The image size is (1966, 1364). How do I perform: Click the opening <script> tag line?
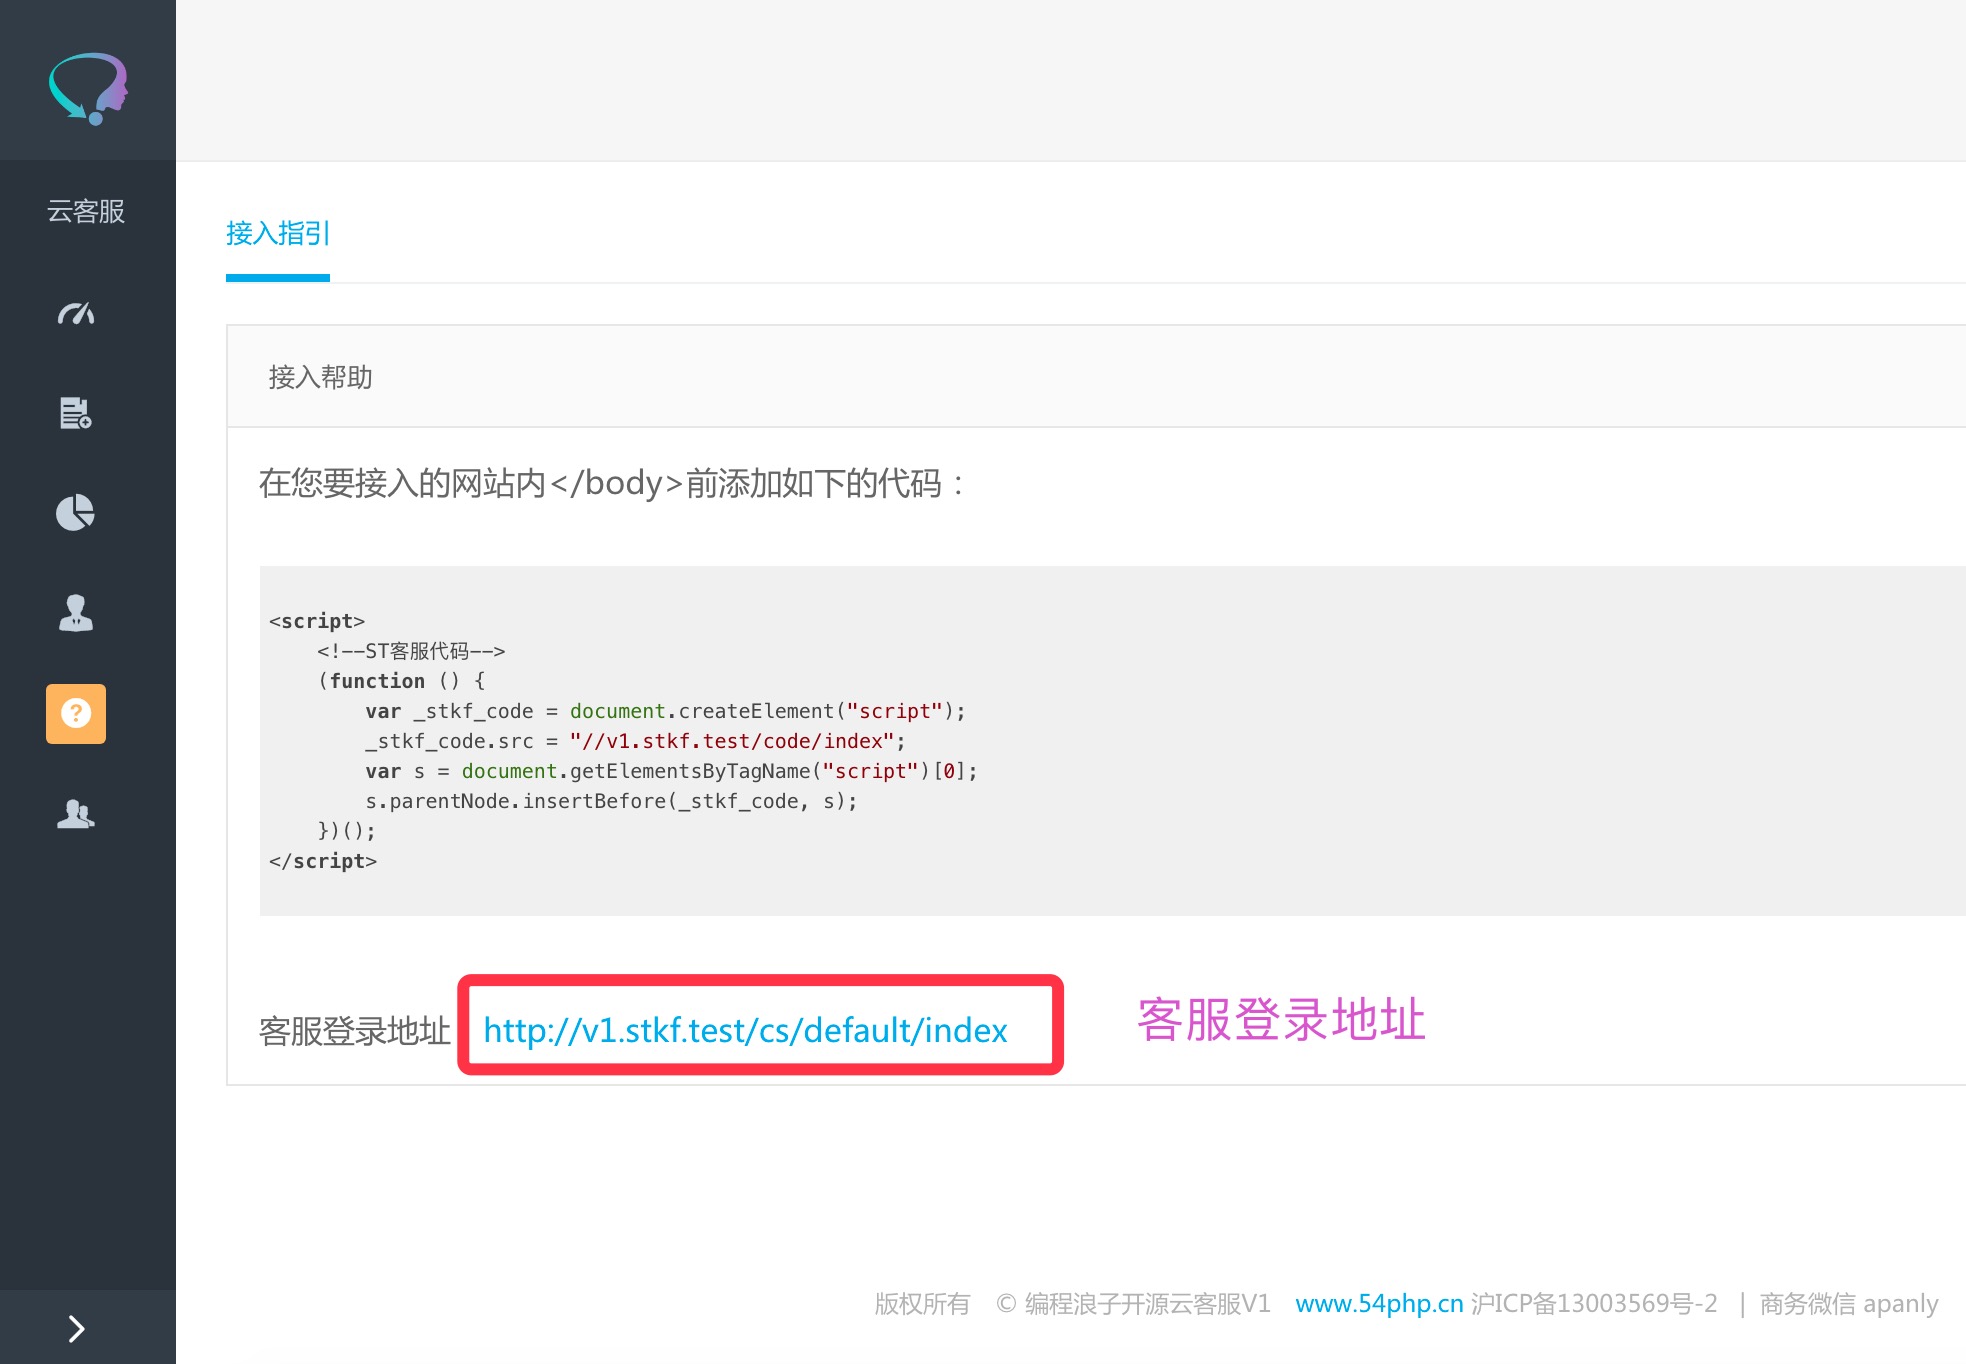[317, 621]
